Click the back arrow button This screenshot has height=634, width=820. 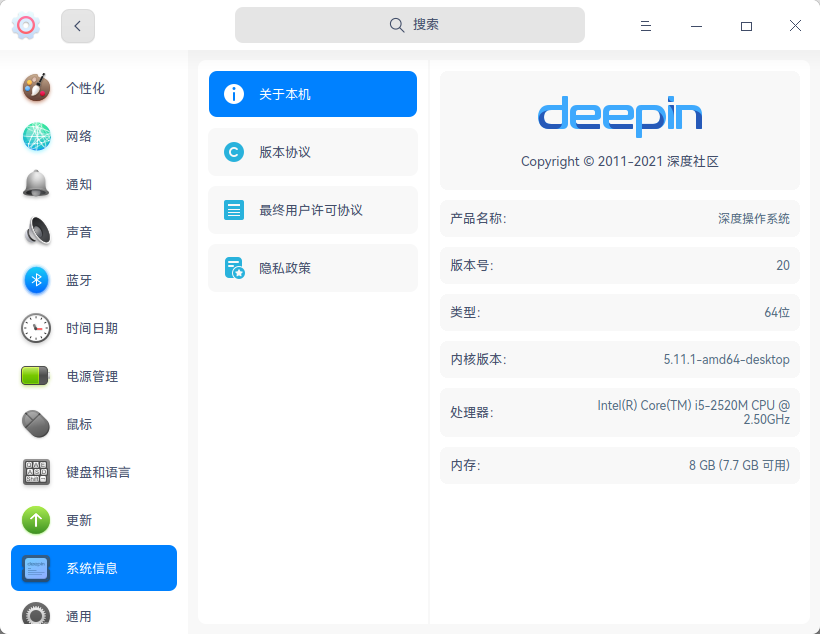pos(78,26)
